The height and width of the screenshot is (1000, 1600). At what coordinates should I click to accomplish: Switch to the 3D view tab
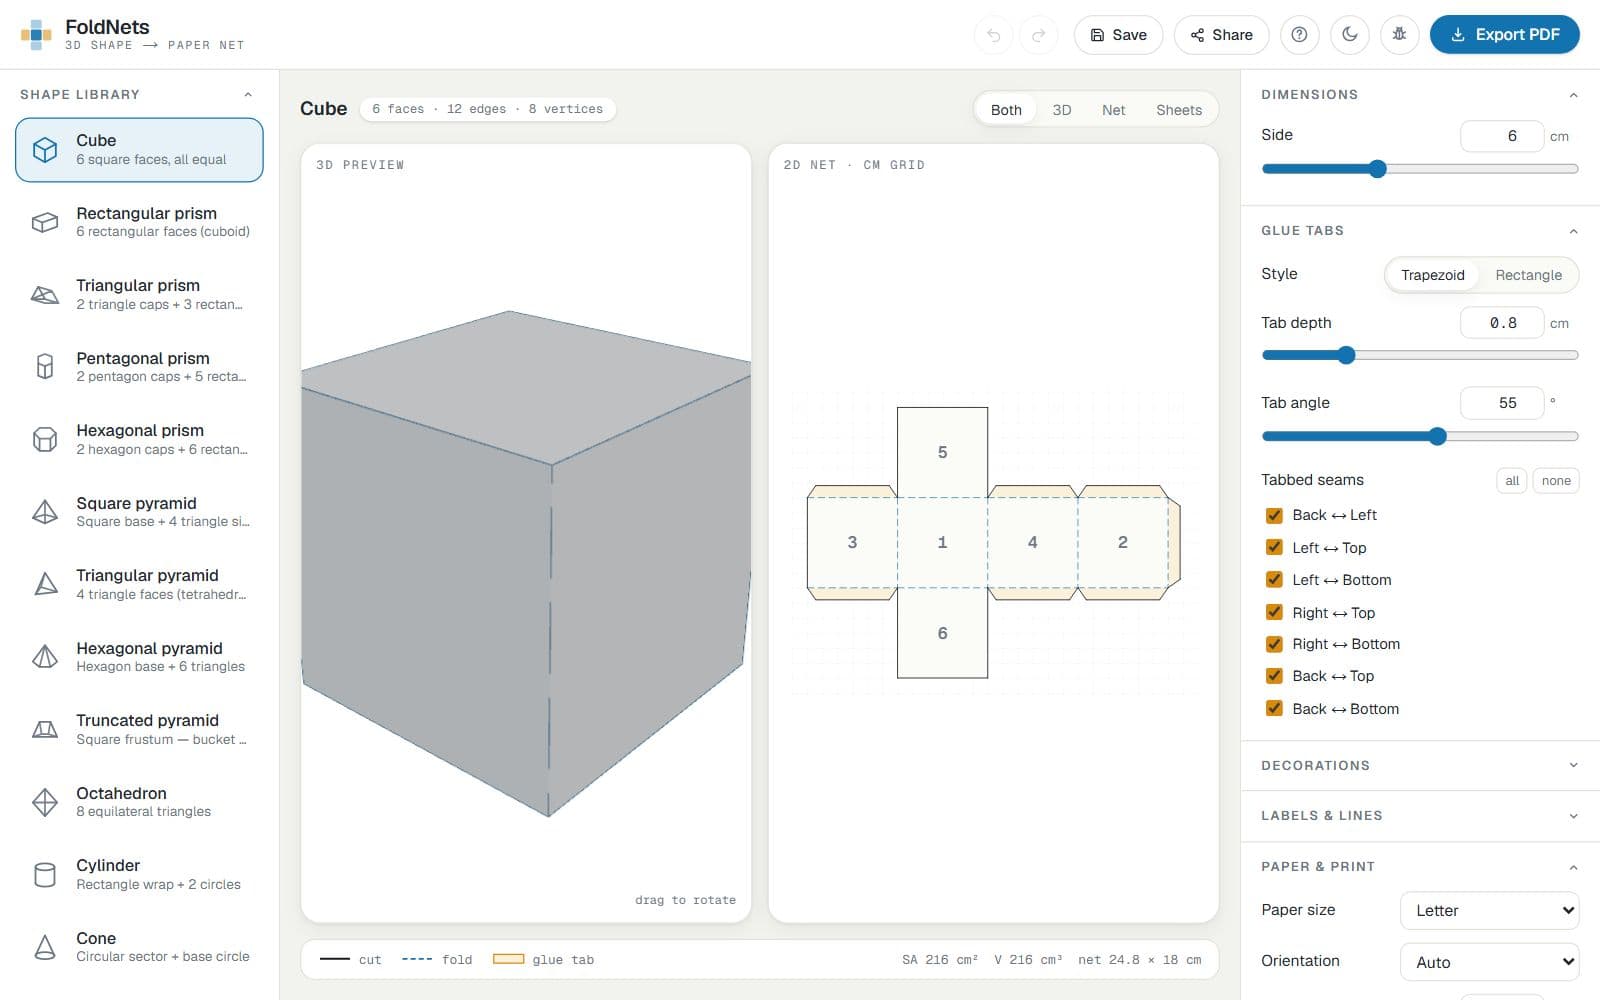tap(1062, 110)
